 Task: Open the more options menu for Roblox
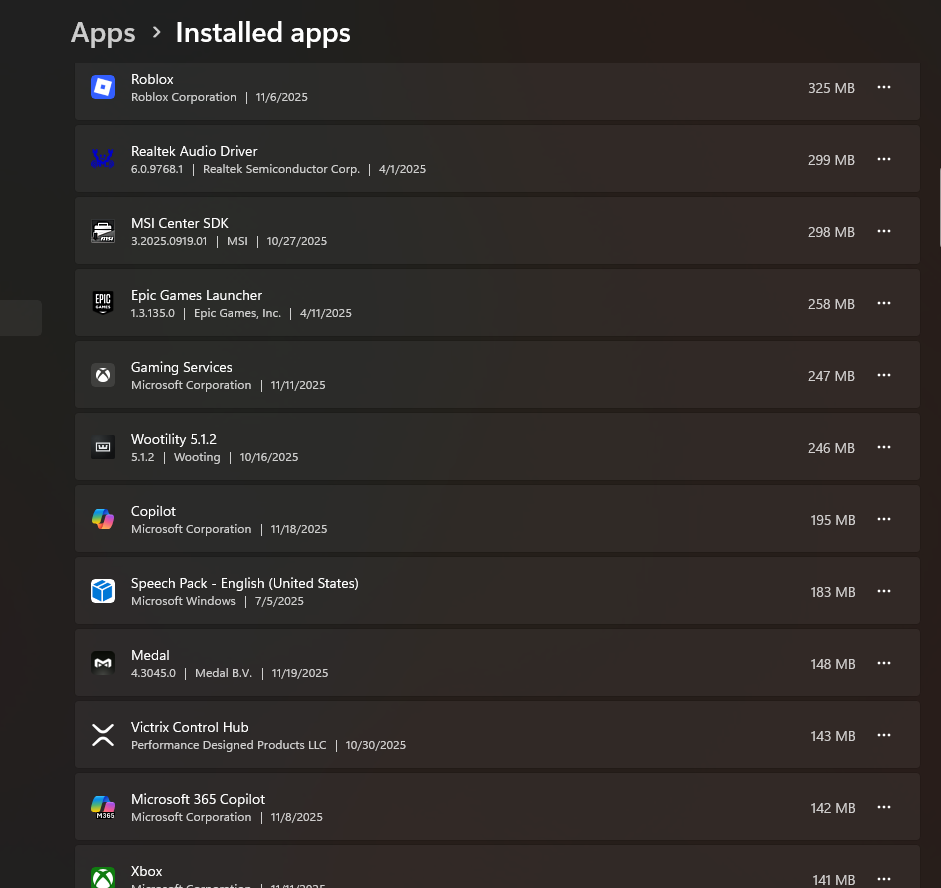[x=884, y=87]
